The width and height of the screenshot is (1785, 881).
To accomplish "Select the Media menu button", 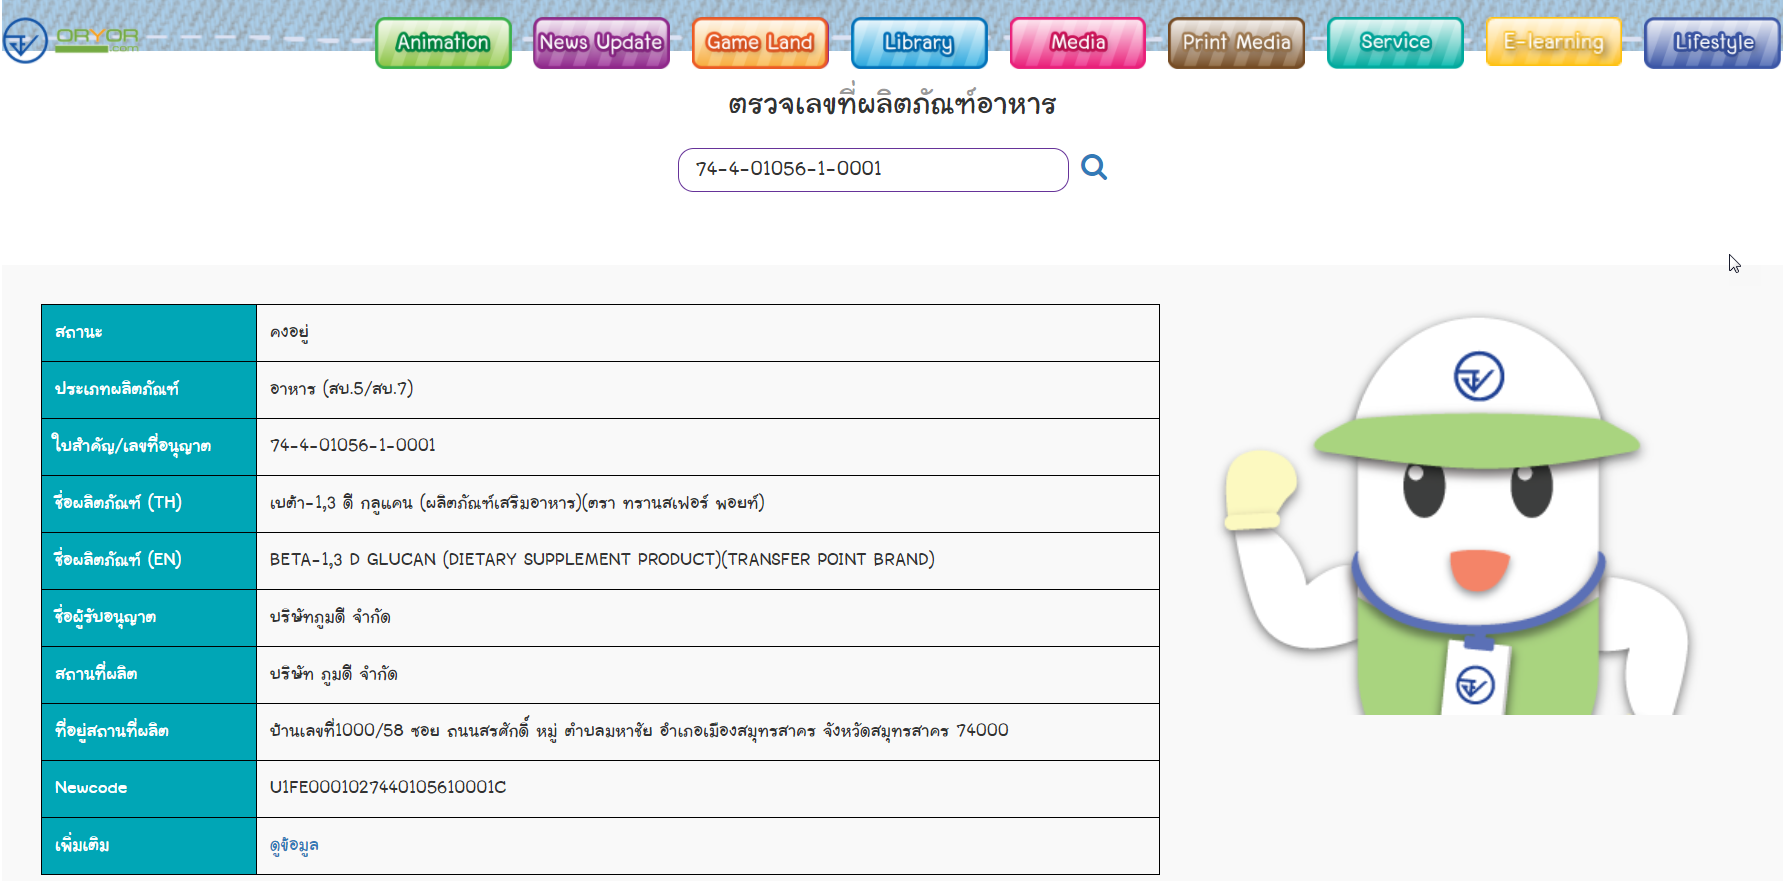I will (1078, 43).
